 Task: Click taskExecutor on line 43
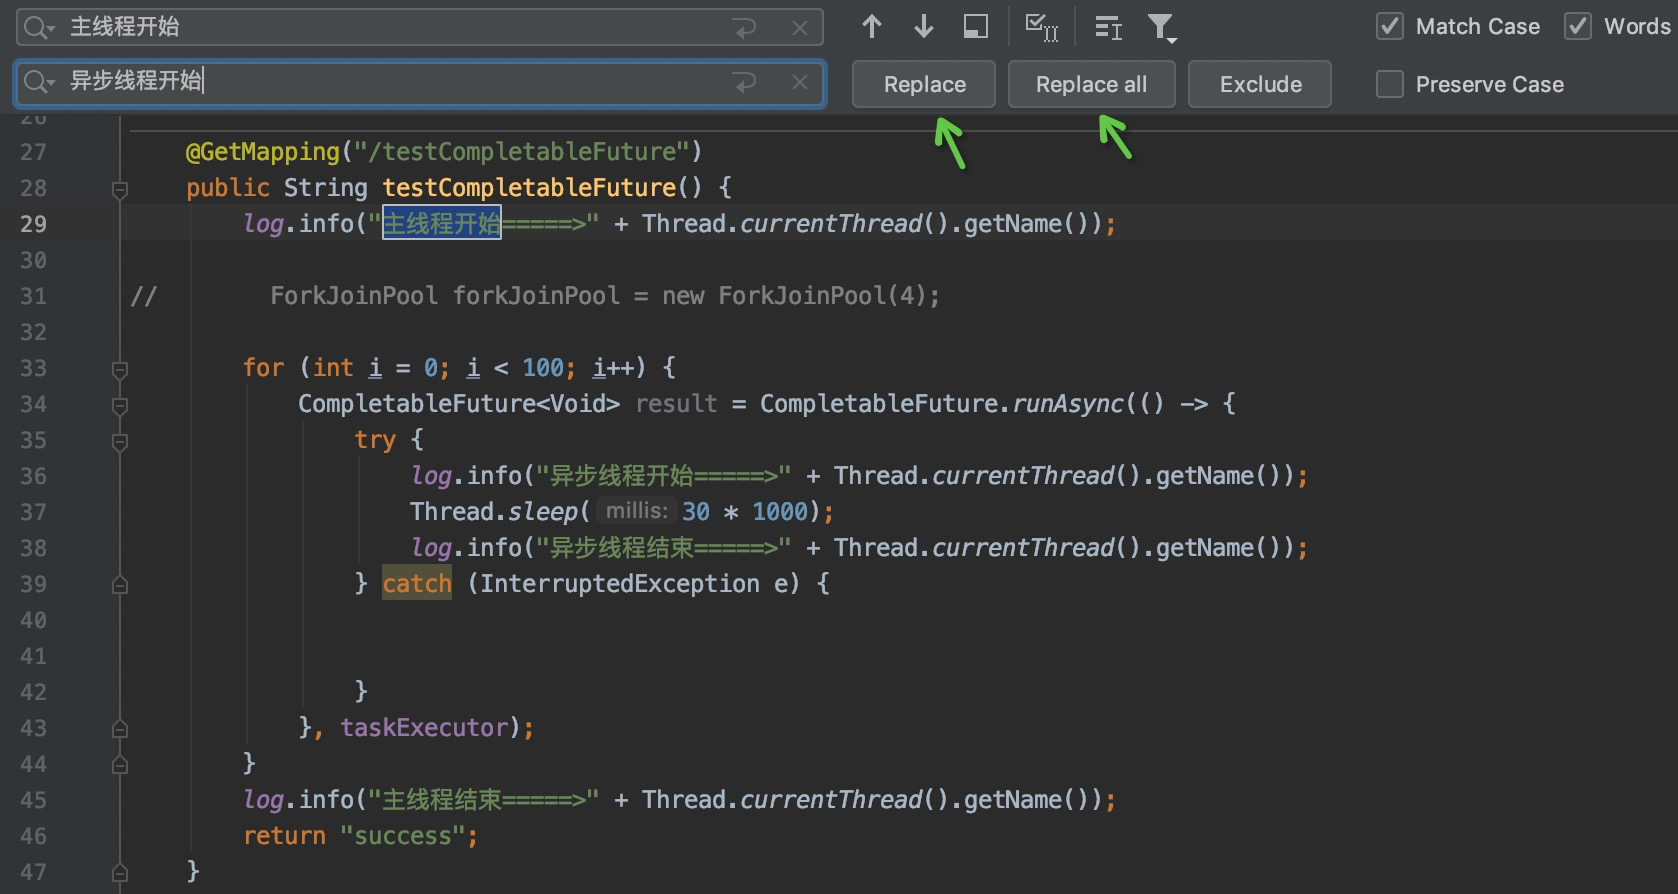tap(424, 728)
